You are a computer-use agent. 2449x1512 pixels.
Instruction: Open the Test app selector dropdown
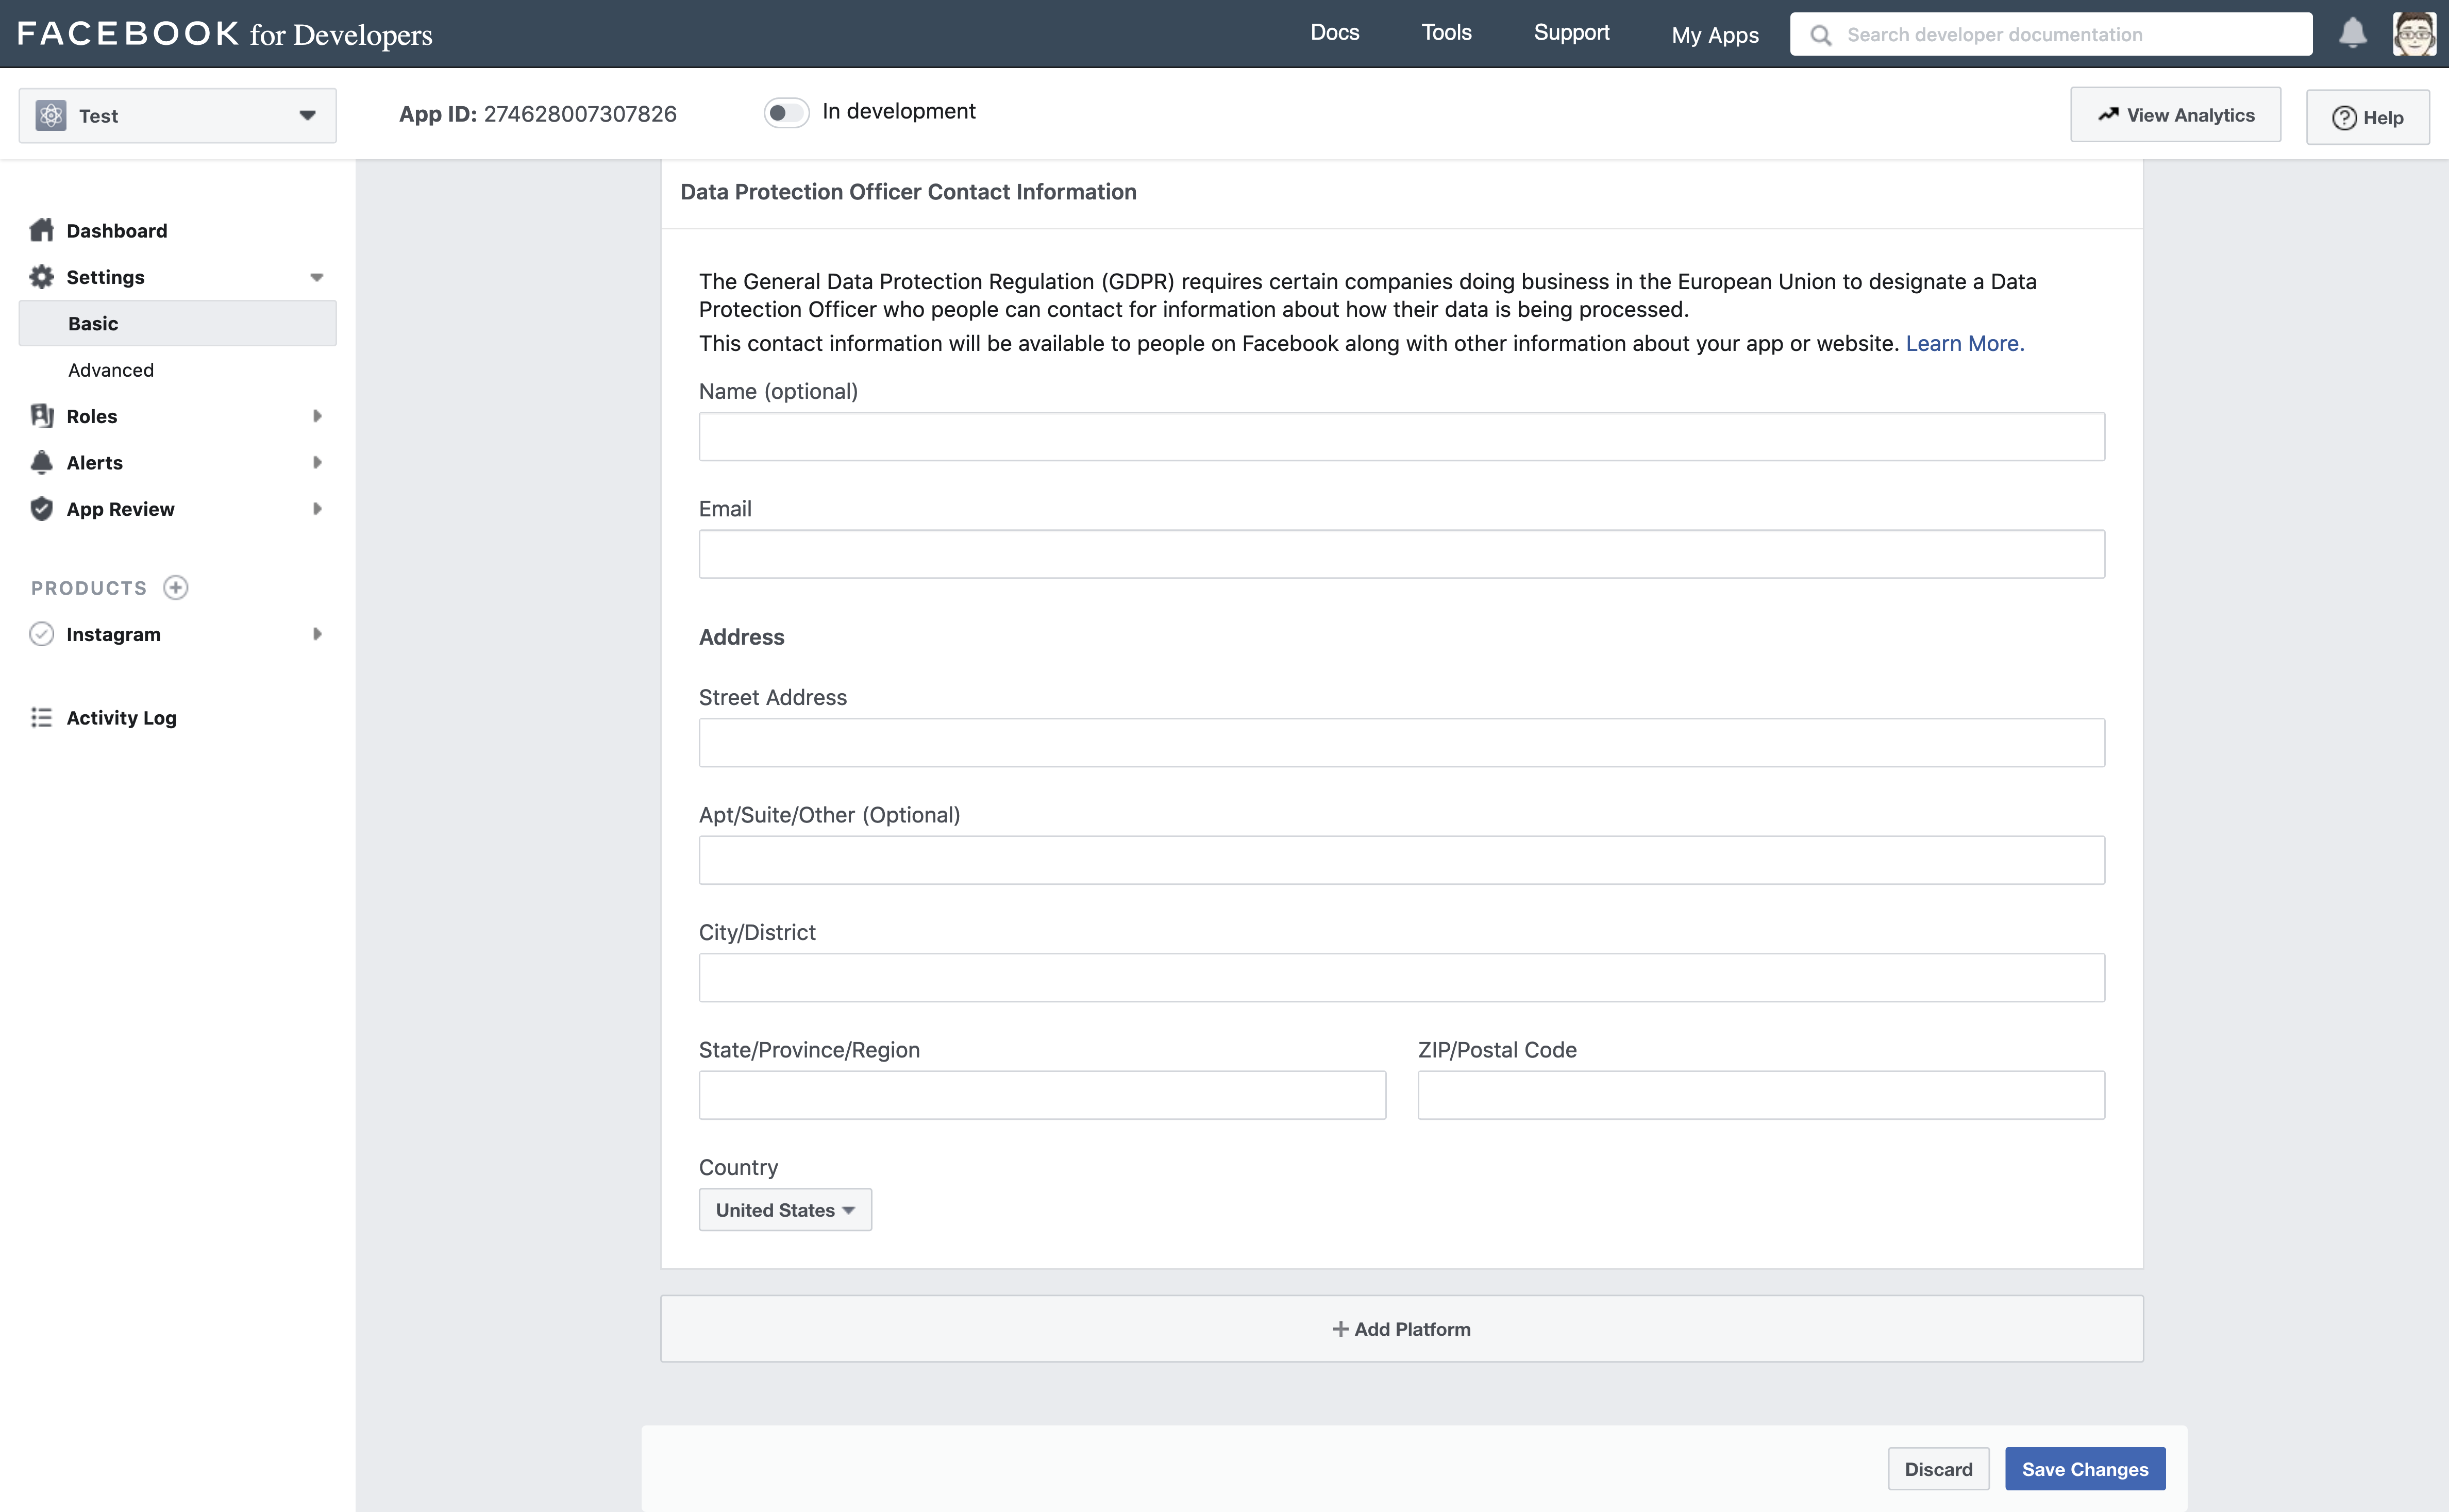[x=178, y=116]
